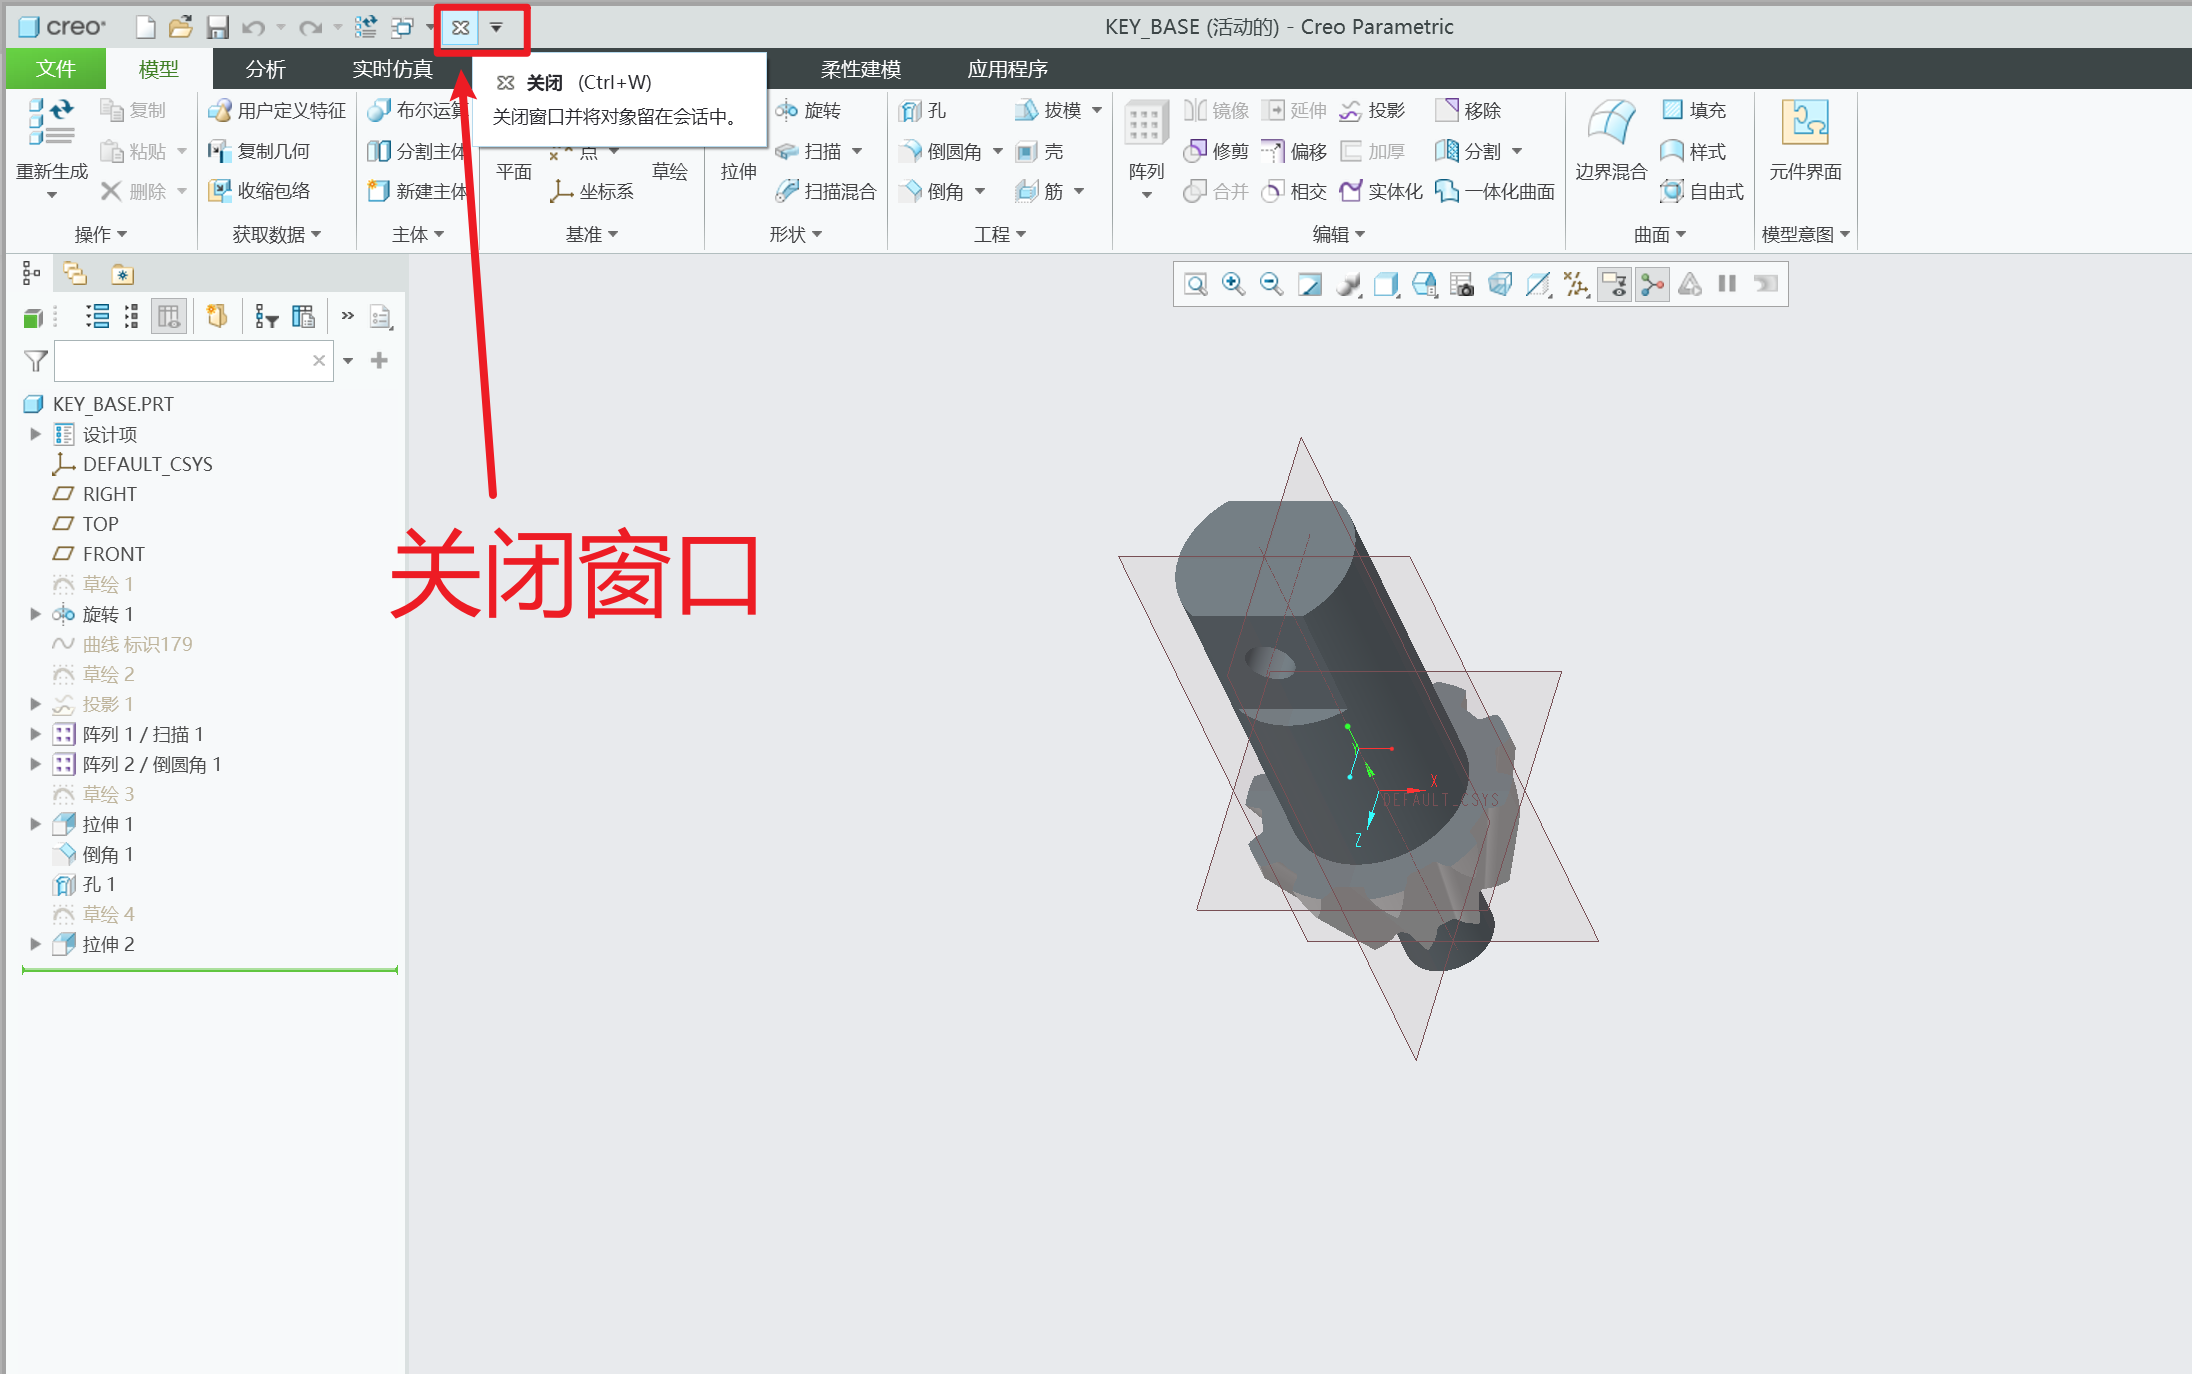Click the Save icon in quick access bar

217,27
